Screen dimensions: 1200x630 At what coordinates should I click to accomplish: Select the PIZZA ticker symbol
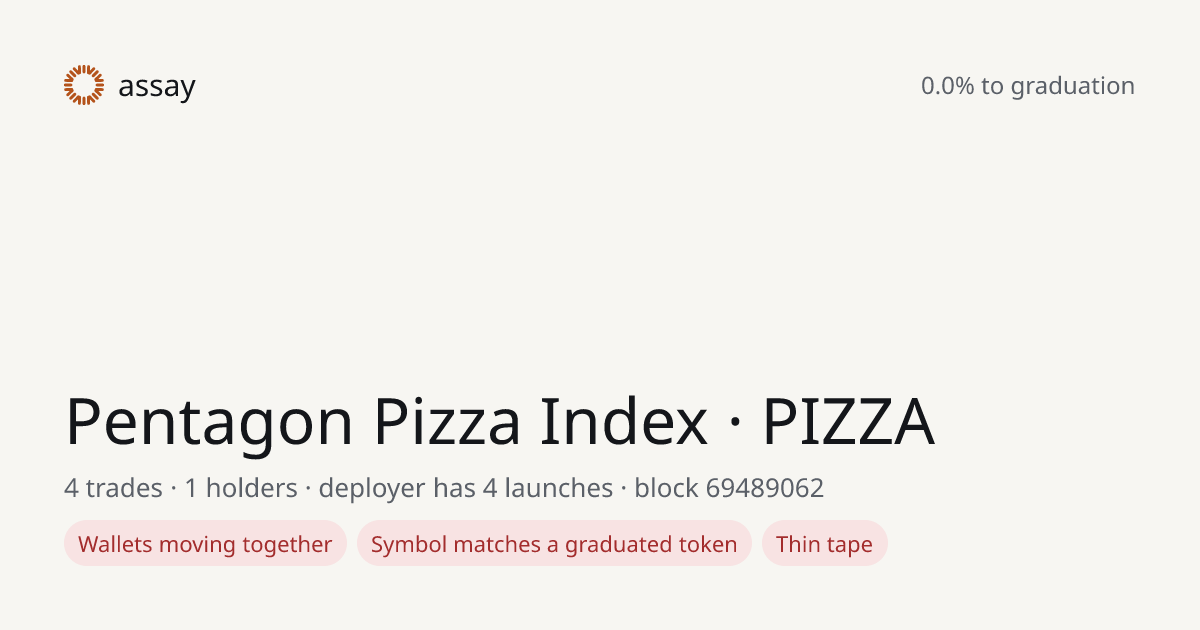pyautogui.click(x=848, y=422)
